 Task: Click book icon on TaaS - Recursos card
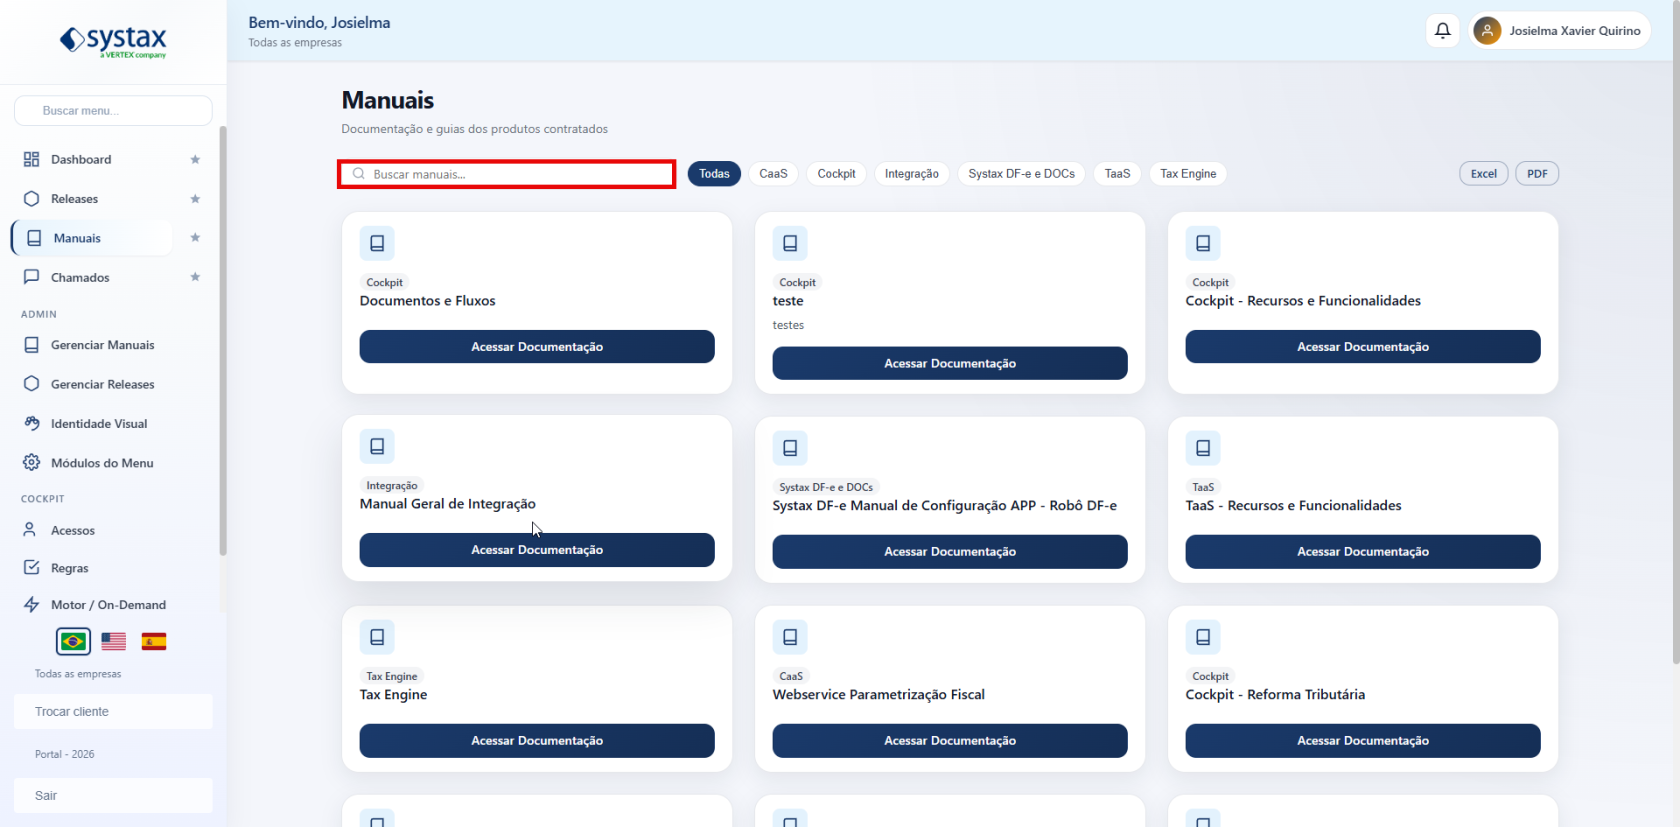coord(1203,448)
